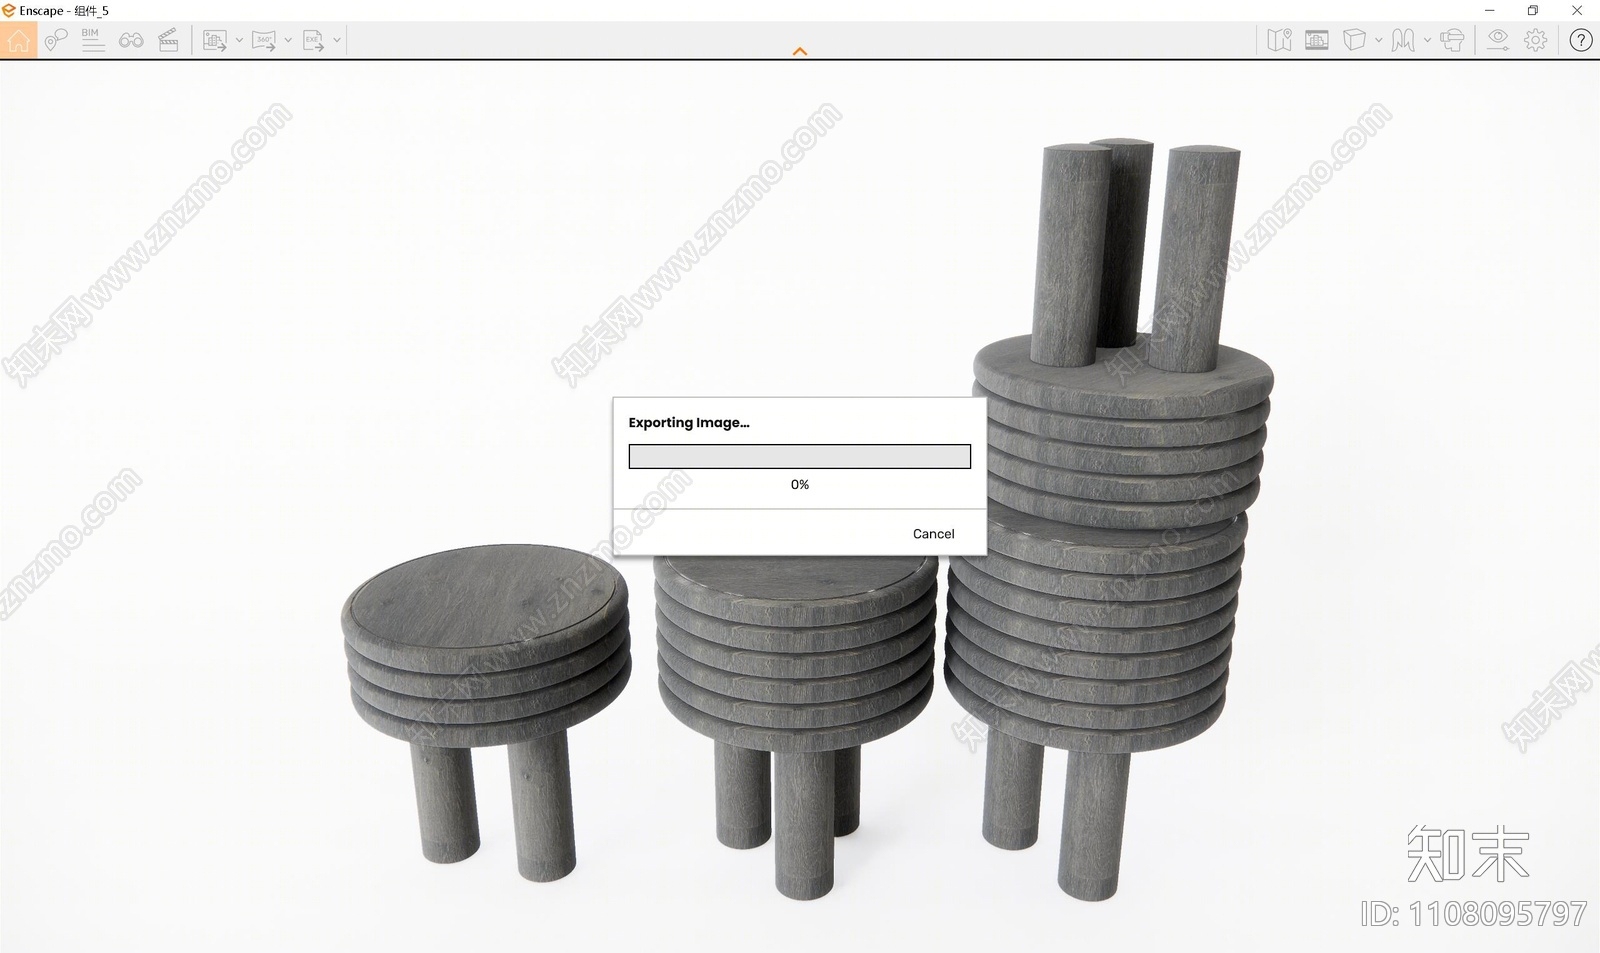Expand the projection view dropdown
This screenshot has width=1600, height=953.
click(x=1378, y=41)
